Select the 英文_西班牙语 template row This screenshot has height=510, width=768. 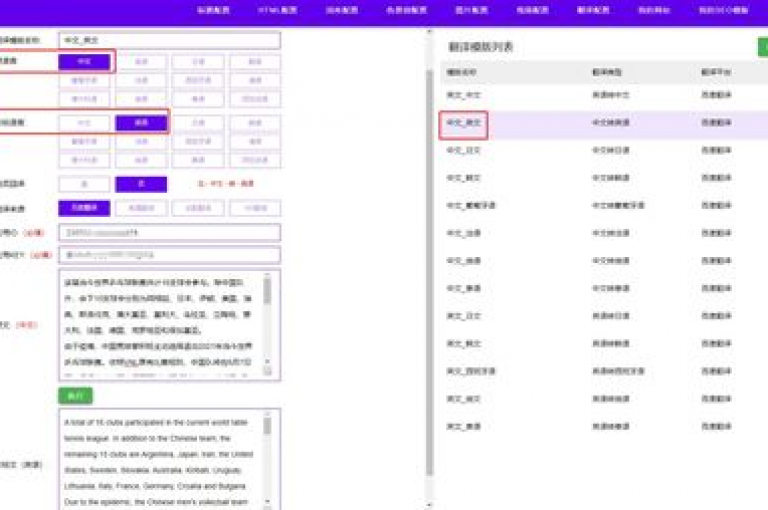(x=604, y=371)
